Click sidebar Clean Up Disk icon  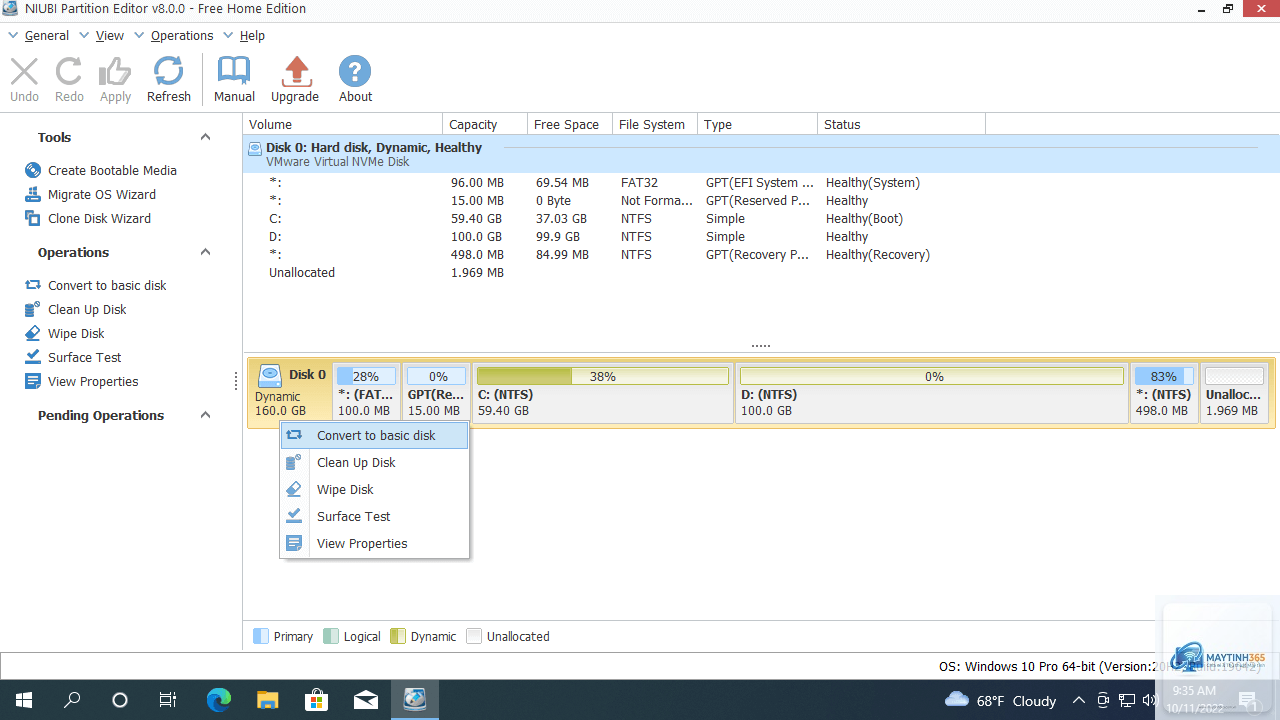(x=33, y=309)
